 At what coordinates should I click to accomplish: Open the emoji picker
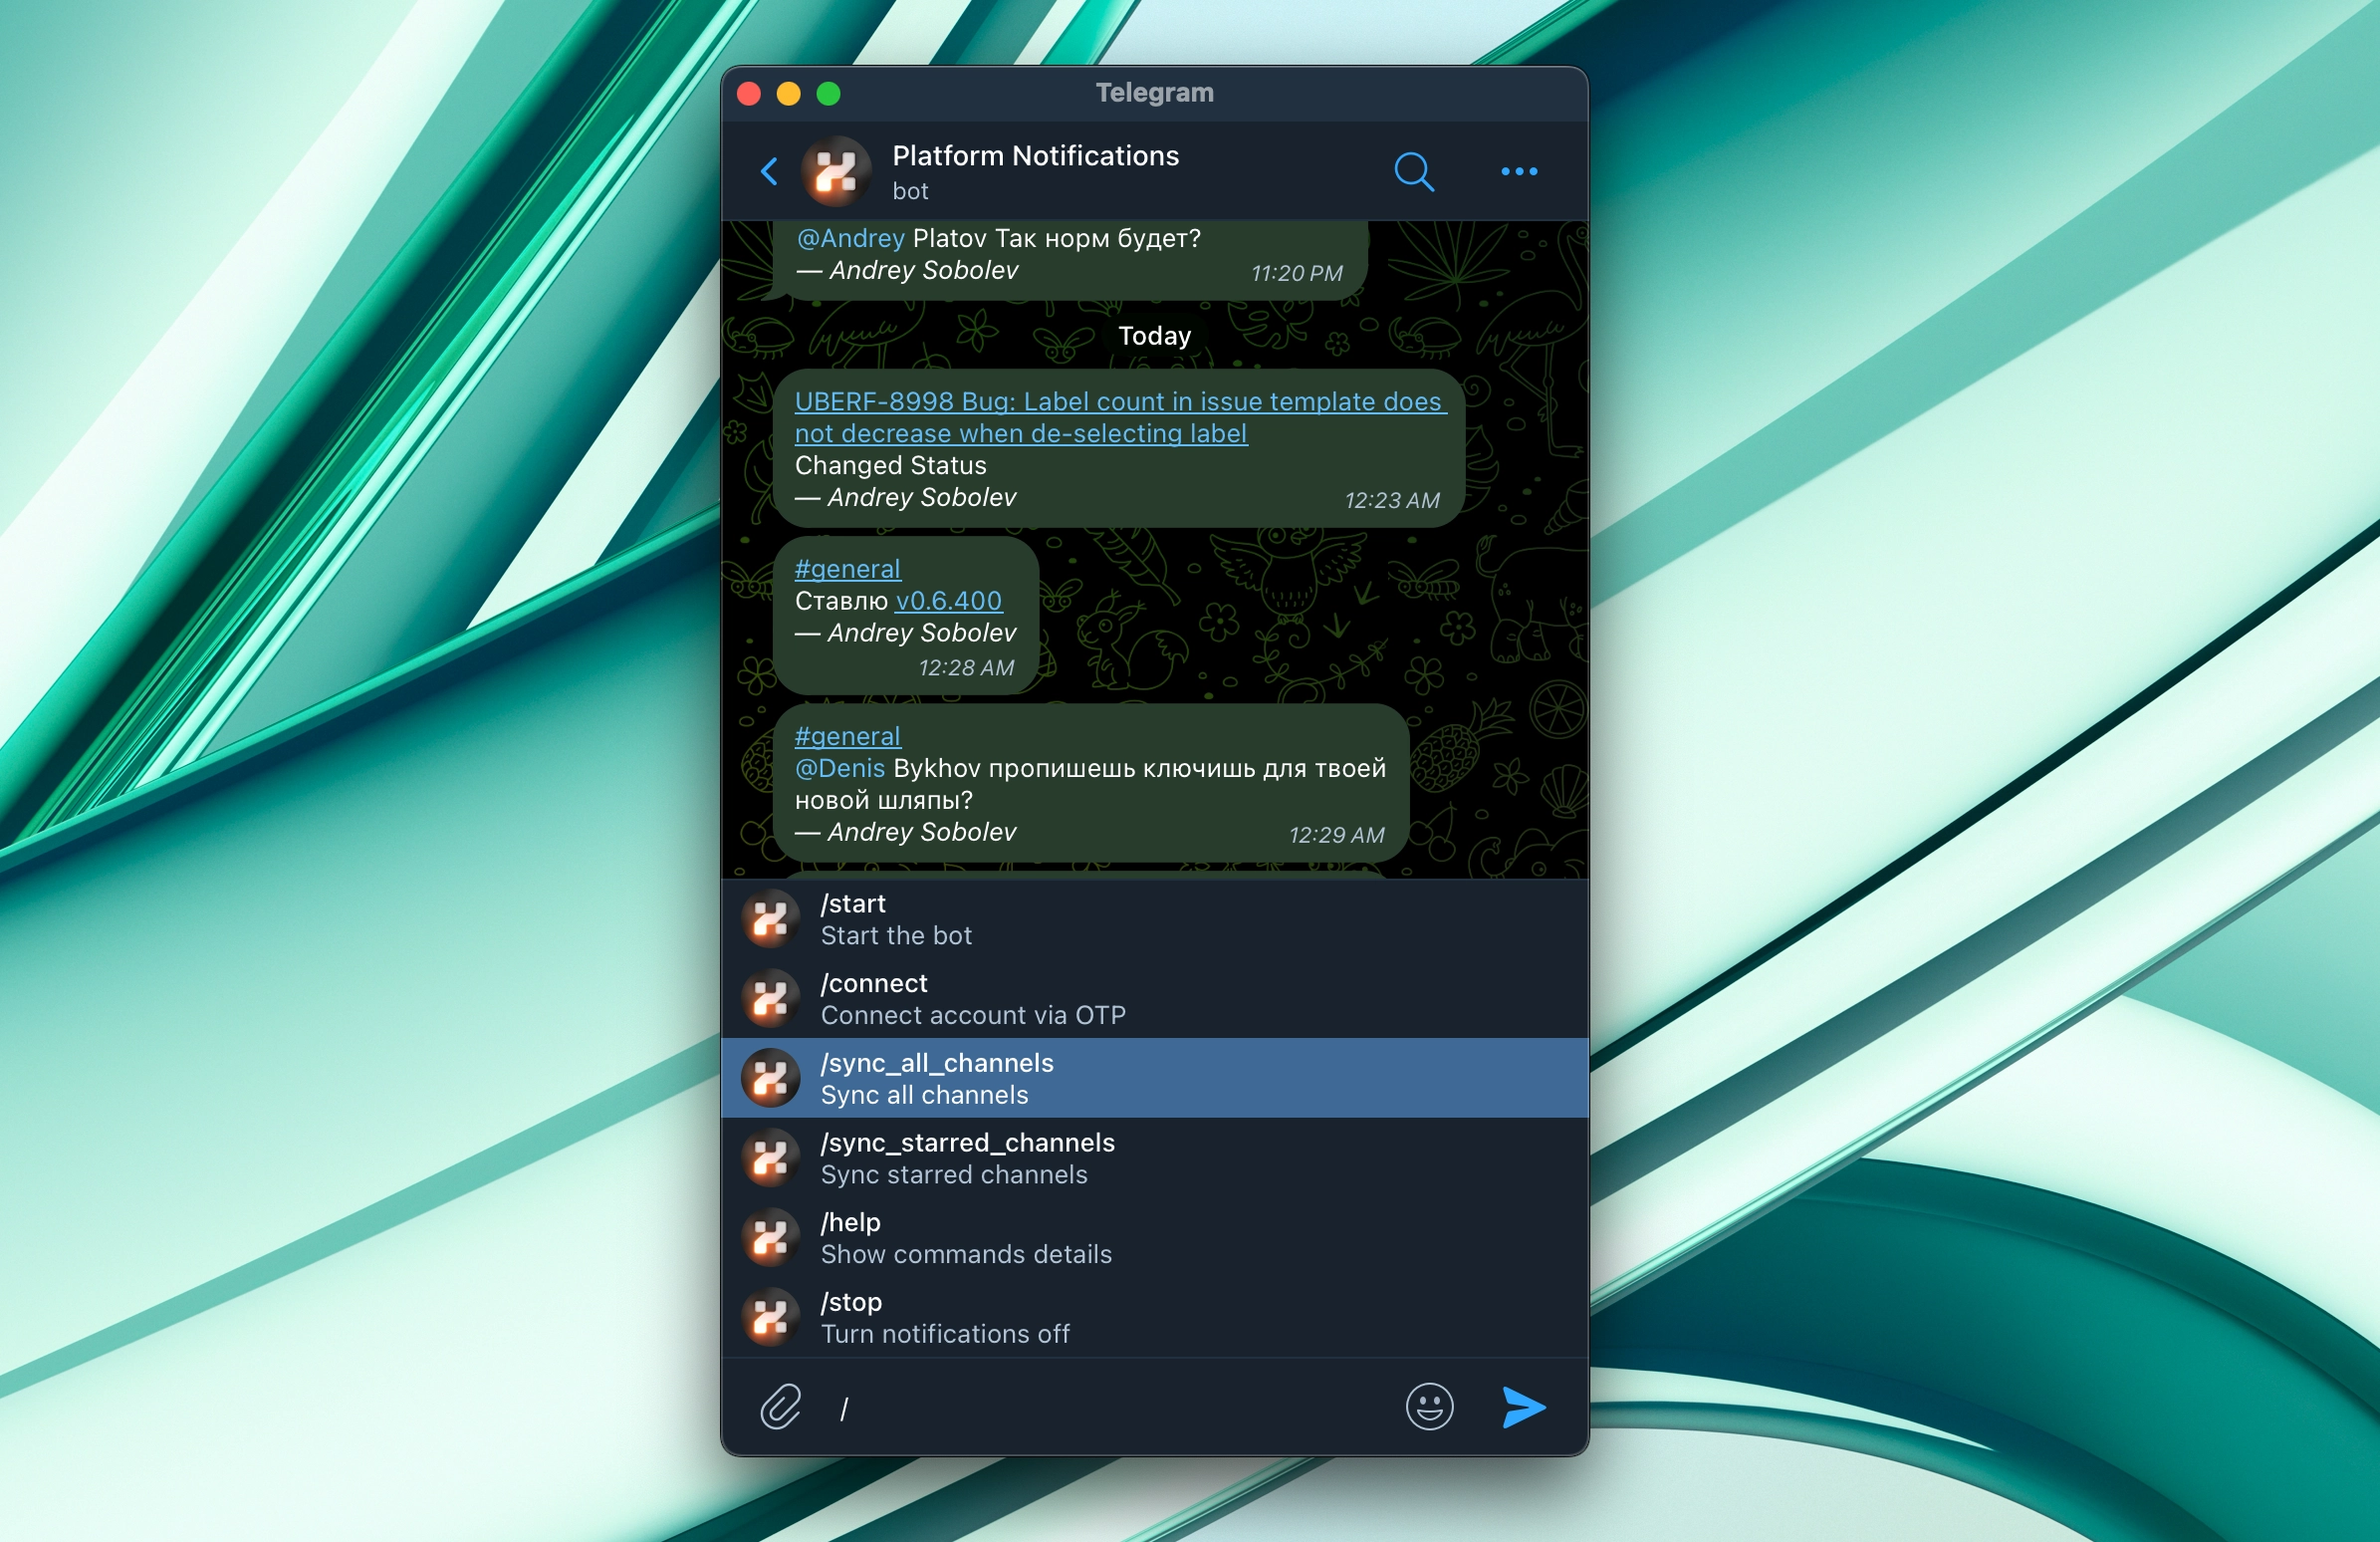click(1429, 1408)
